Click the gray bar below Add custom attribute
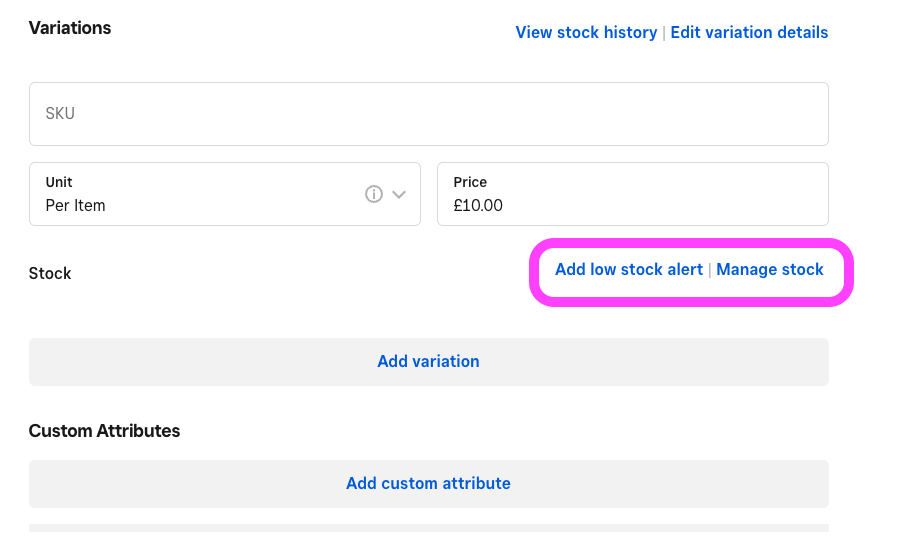The height and width of the screenshot is (560, 910). pos(428,528)
